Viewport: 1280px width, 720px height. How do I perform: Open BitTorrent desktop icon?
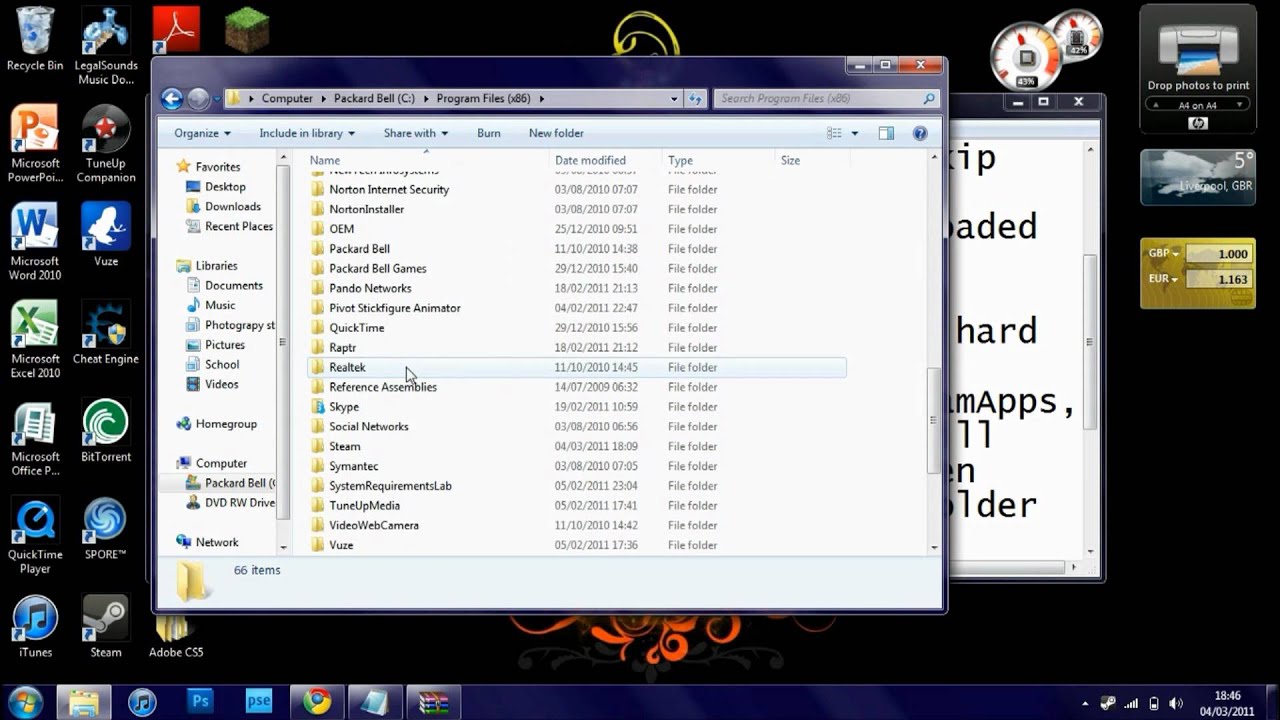[106, 430]
